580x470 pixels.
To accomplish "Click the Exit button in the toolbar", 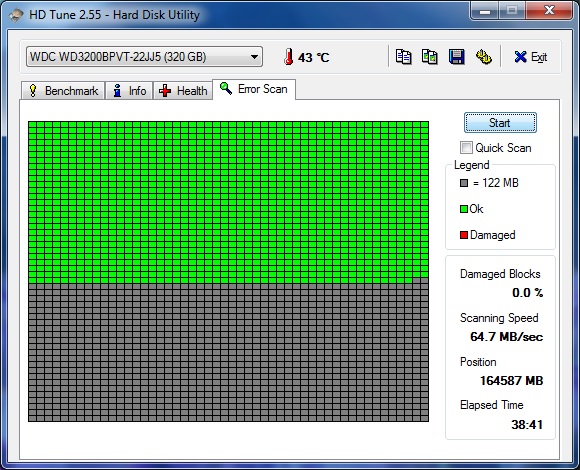I will coord(530,57).
